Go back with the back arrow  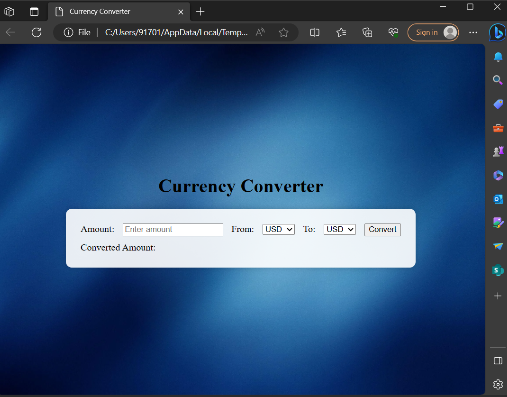[11, 32]
